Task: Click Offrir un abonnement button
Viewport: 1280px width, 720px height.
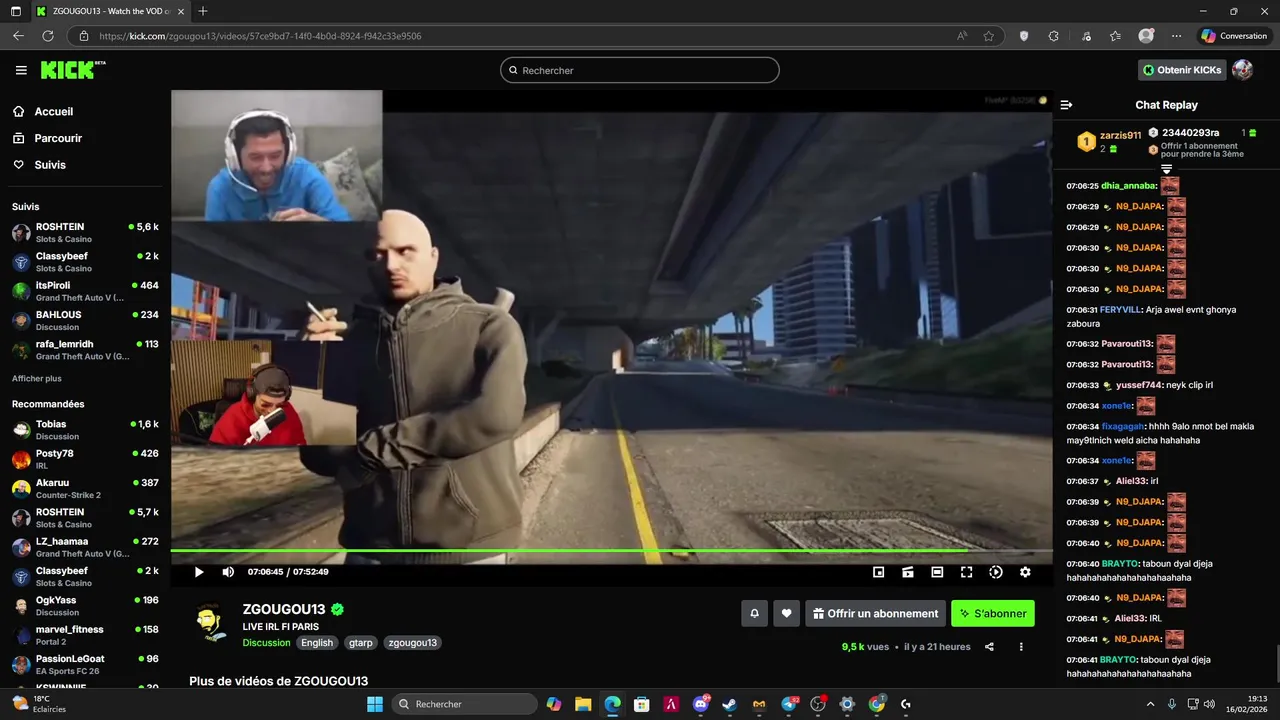Action: tap(875, 613)
